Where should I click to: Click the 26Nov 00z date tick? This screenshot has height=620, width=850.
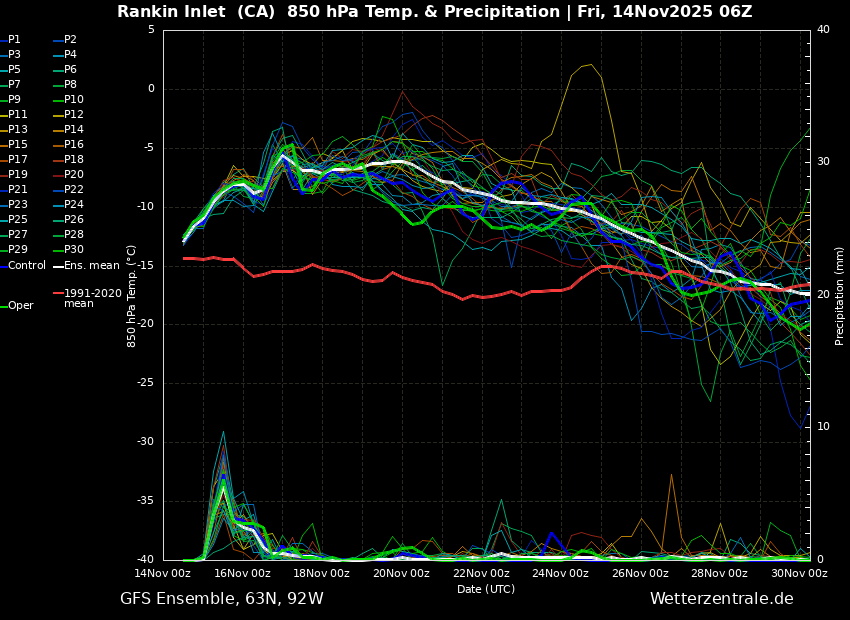point(640,574)
